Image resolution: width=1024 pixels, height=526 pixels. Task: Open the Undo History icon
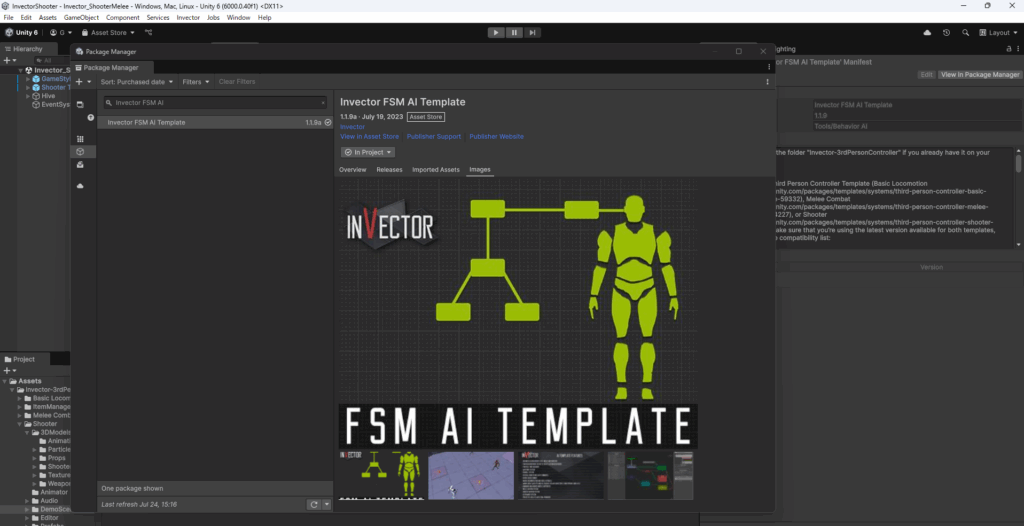point(946,33)
